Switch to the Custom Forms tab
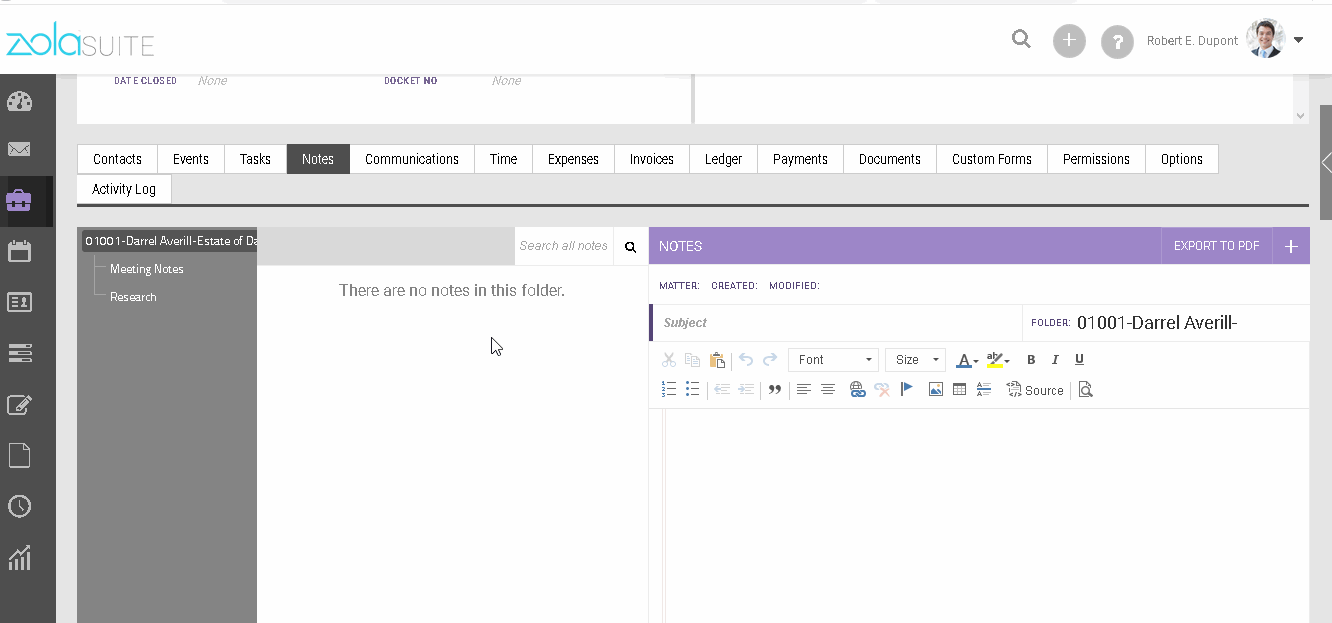Image resolution: width=1332 pixels, height=623 pixels. pyautogui.click(x=992, y=159)
